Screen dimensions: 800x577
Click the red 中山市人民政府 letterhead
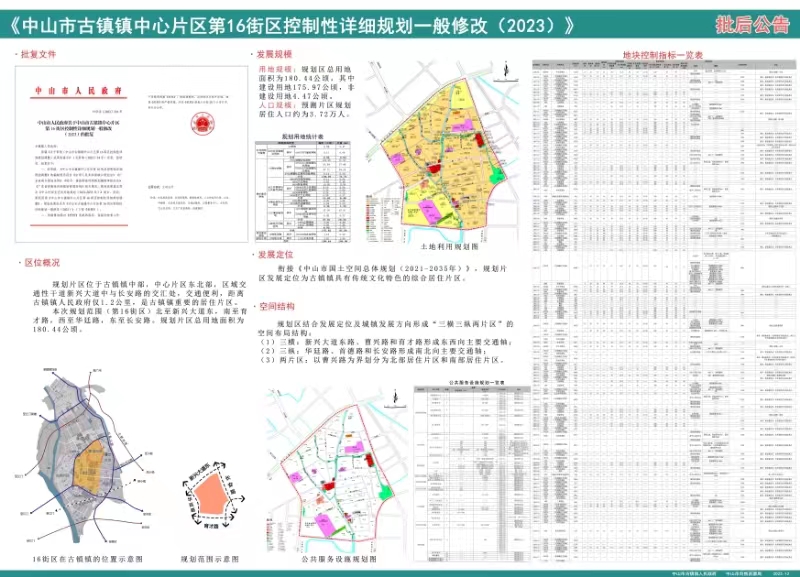(78, 91)
